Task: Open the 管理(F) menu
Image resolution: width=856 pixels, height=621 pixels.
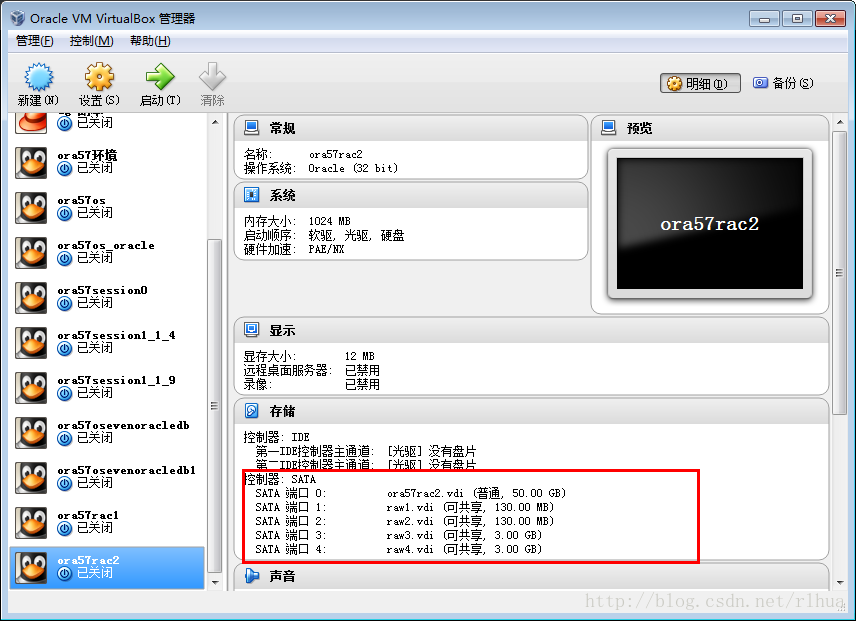Action: click(x=34, y=41)
